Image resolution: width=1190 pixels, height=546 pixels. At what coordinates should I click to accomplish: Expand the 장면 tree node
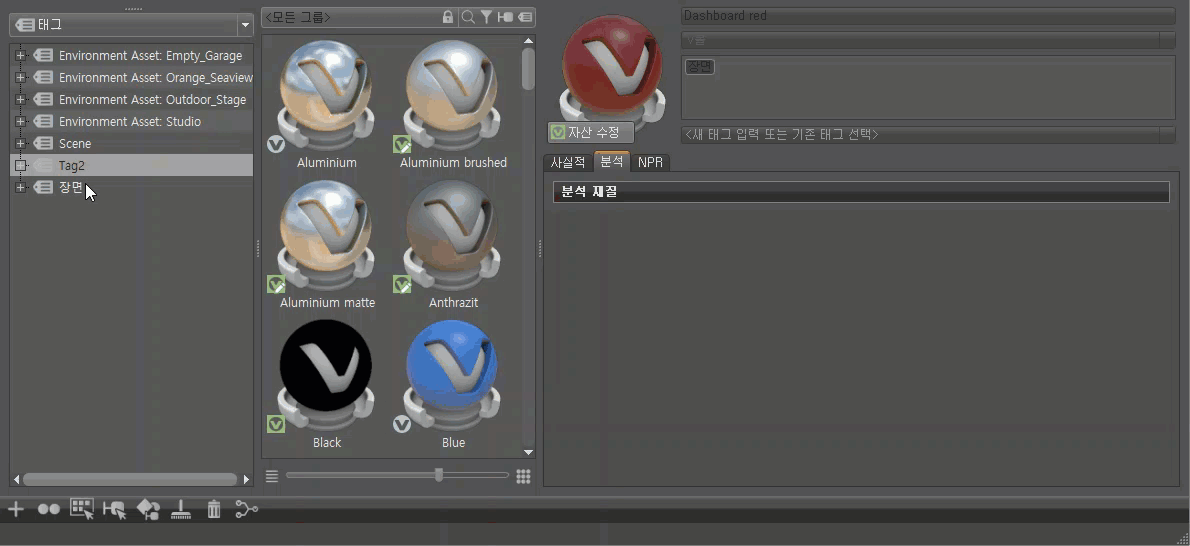click(20, 188)
